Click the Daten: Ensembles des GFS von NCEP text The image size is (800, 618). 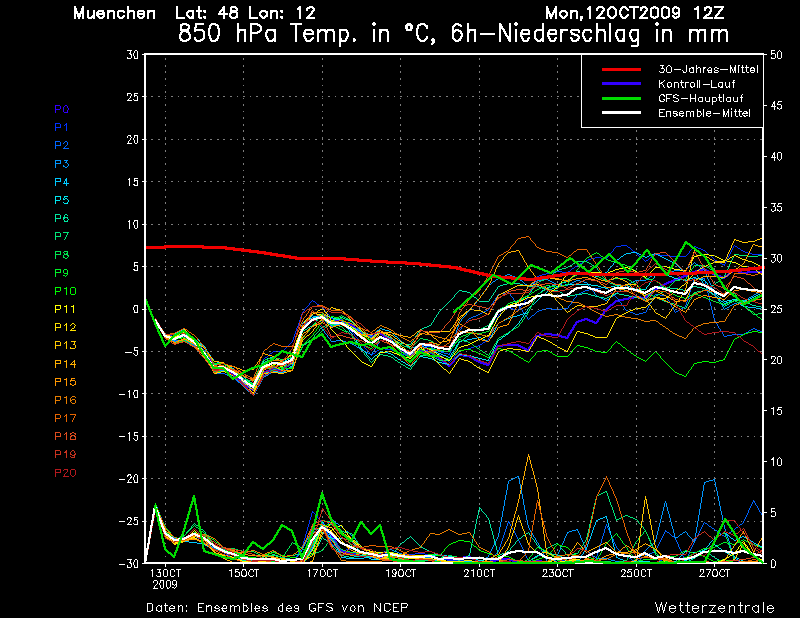click(277, 607)
